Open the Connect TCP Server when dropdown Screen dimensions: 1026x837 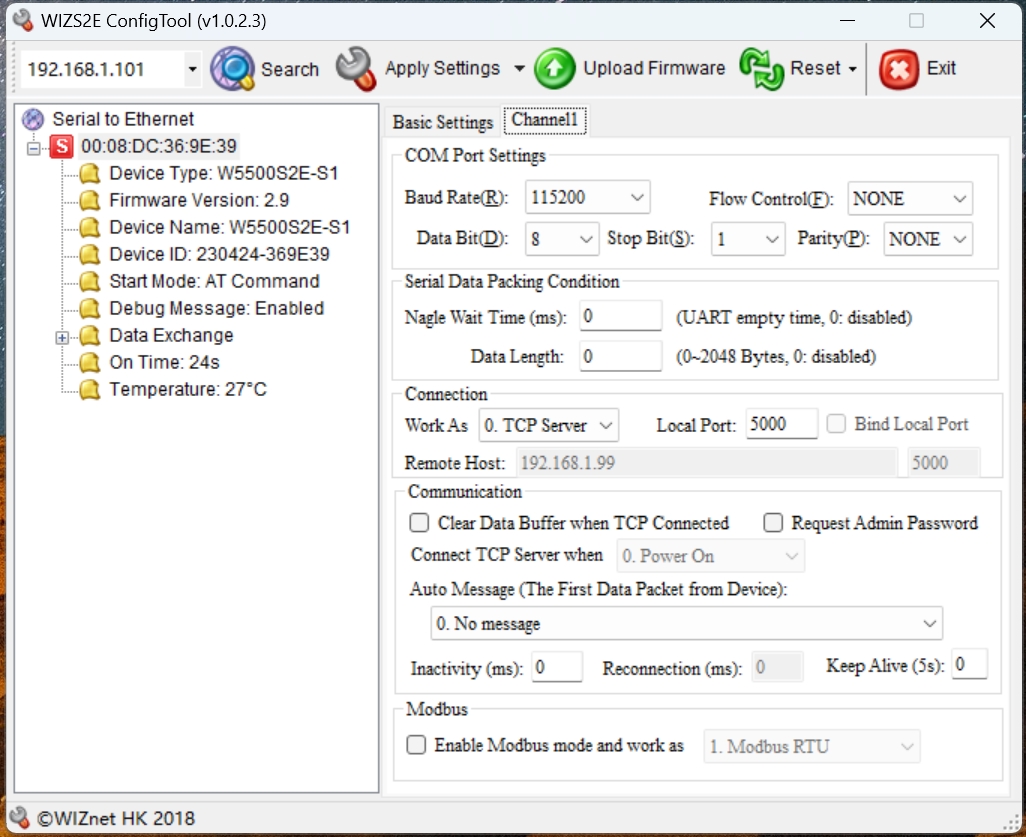(x=711, y=556)
